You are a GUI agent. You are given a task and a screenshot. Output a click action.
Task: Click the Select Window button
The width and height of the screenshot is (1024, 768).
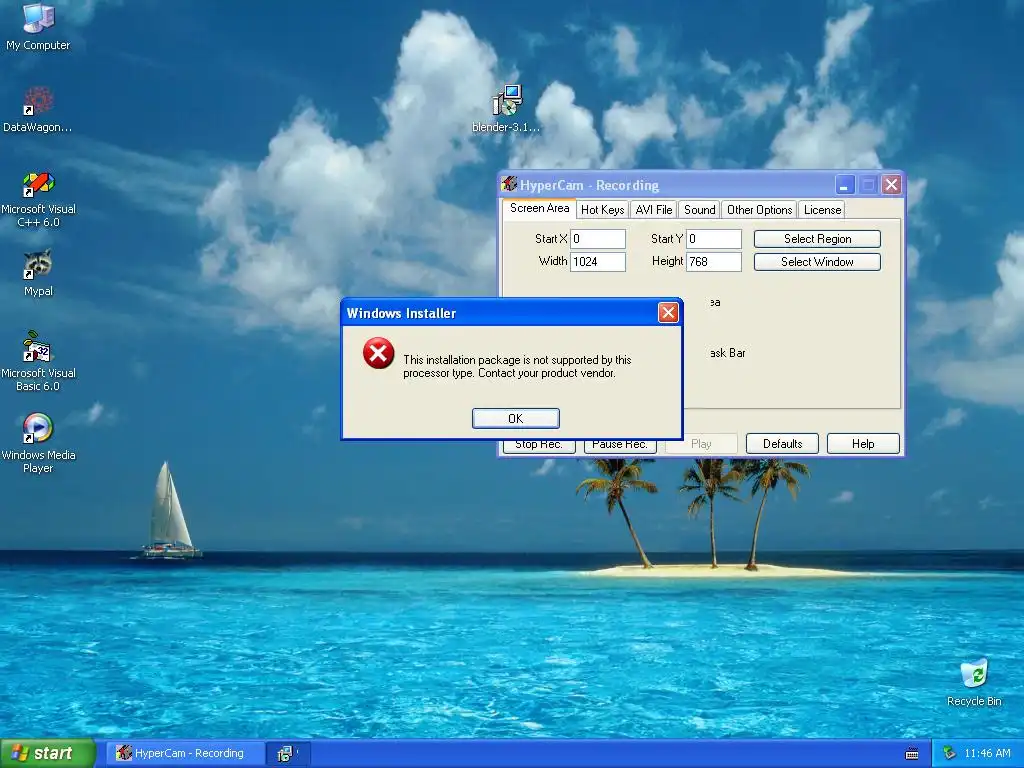(x=817, y=262)
